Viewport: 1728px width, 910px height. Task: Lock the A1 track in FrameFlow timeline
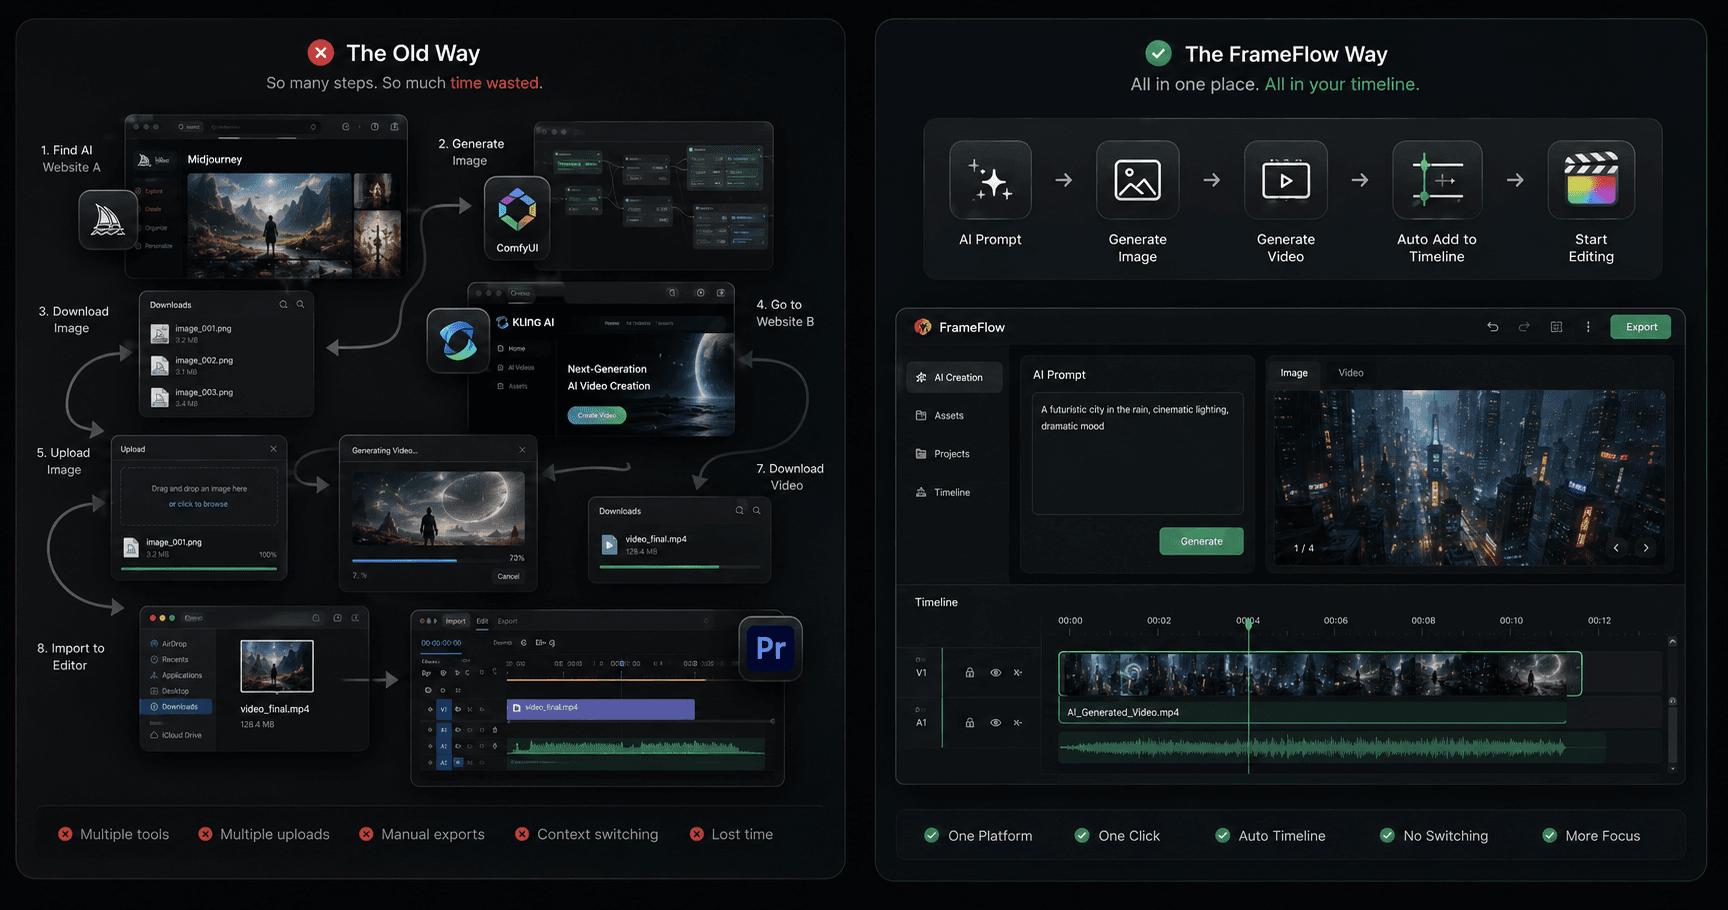(969, 722)
